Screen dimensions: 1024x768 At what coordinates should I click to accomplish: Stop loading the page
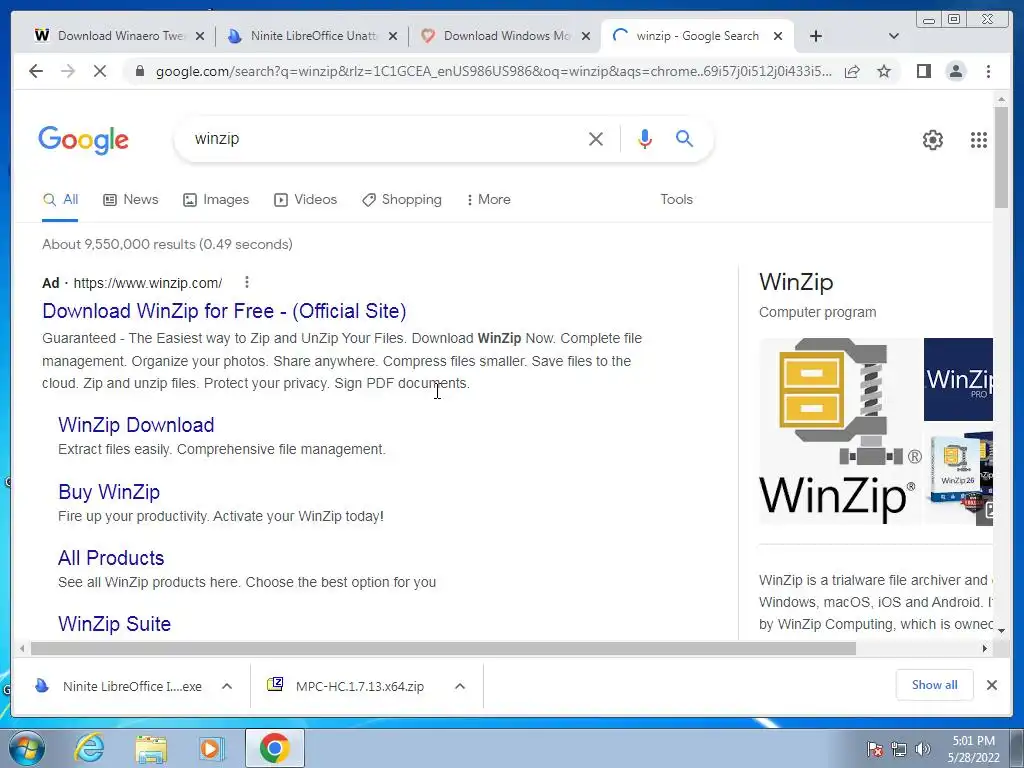point(100,71)
